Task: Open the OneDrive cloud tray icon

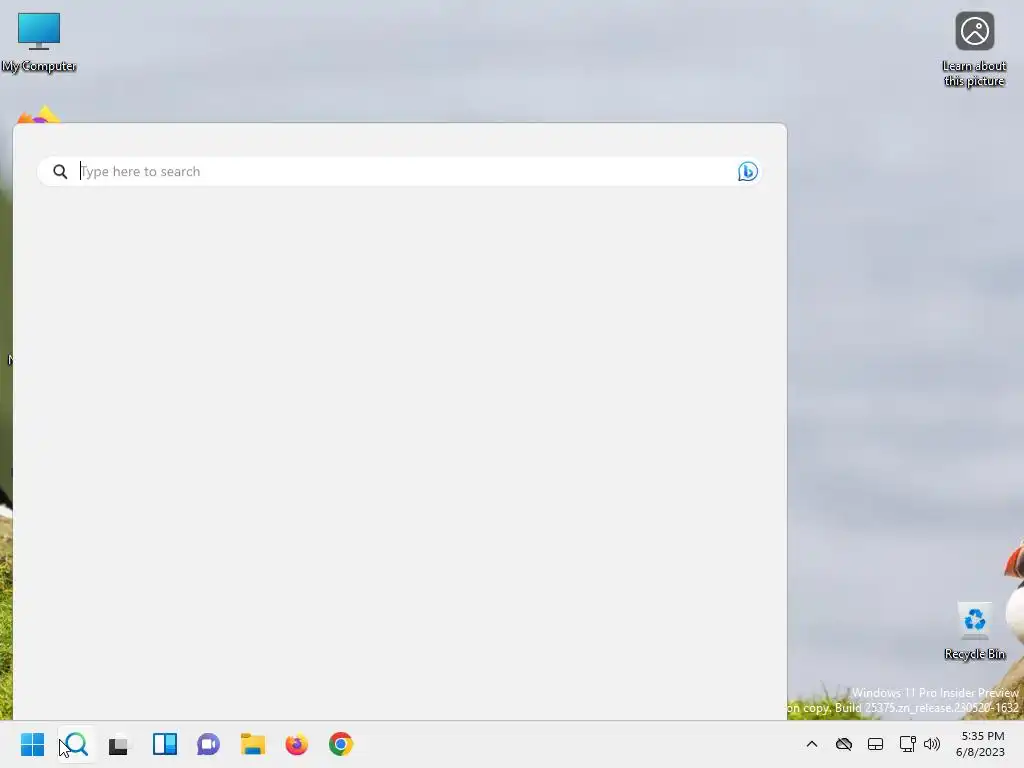Action: (x=844, y=744)
